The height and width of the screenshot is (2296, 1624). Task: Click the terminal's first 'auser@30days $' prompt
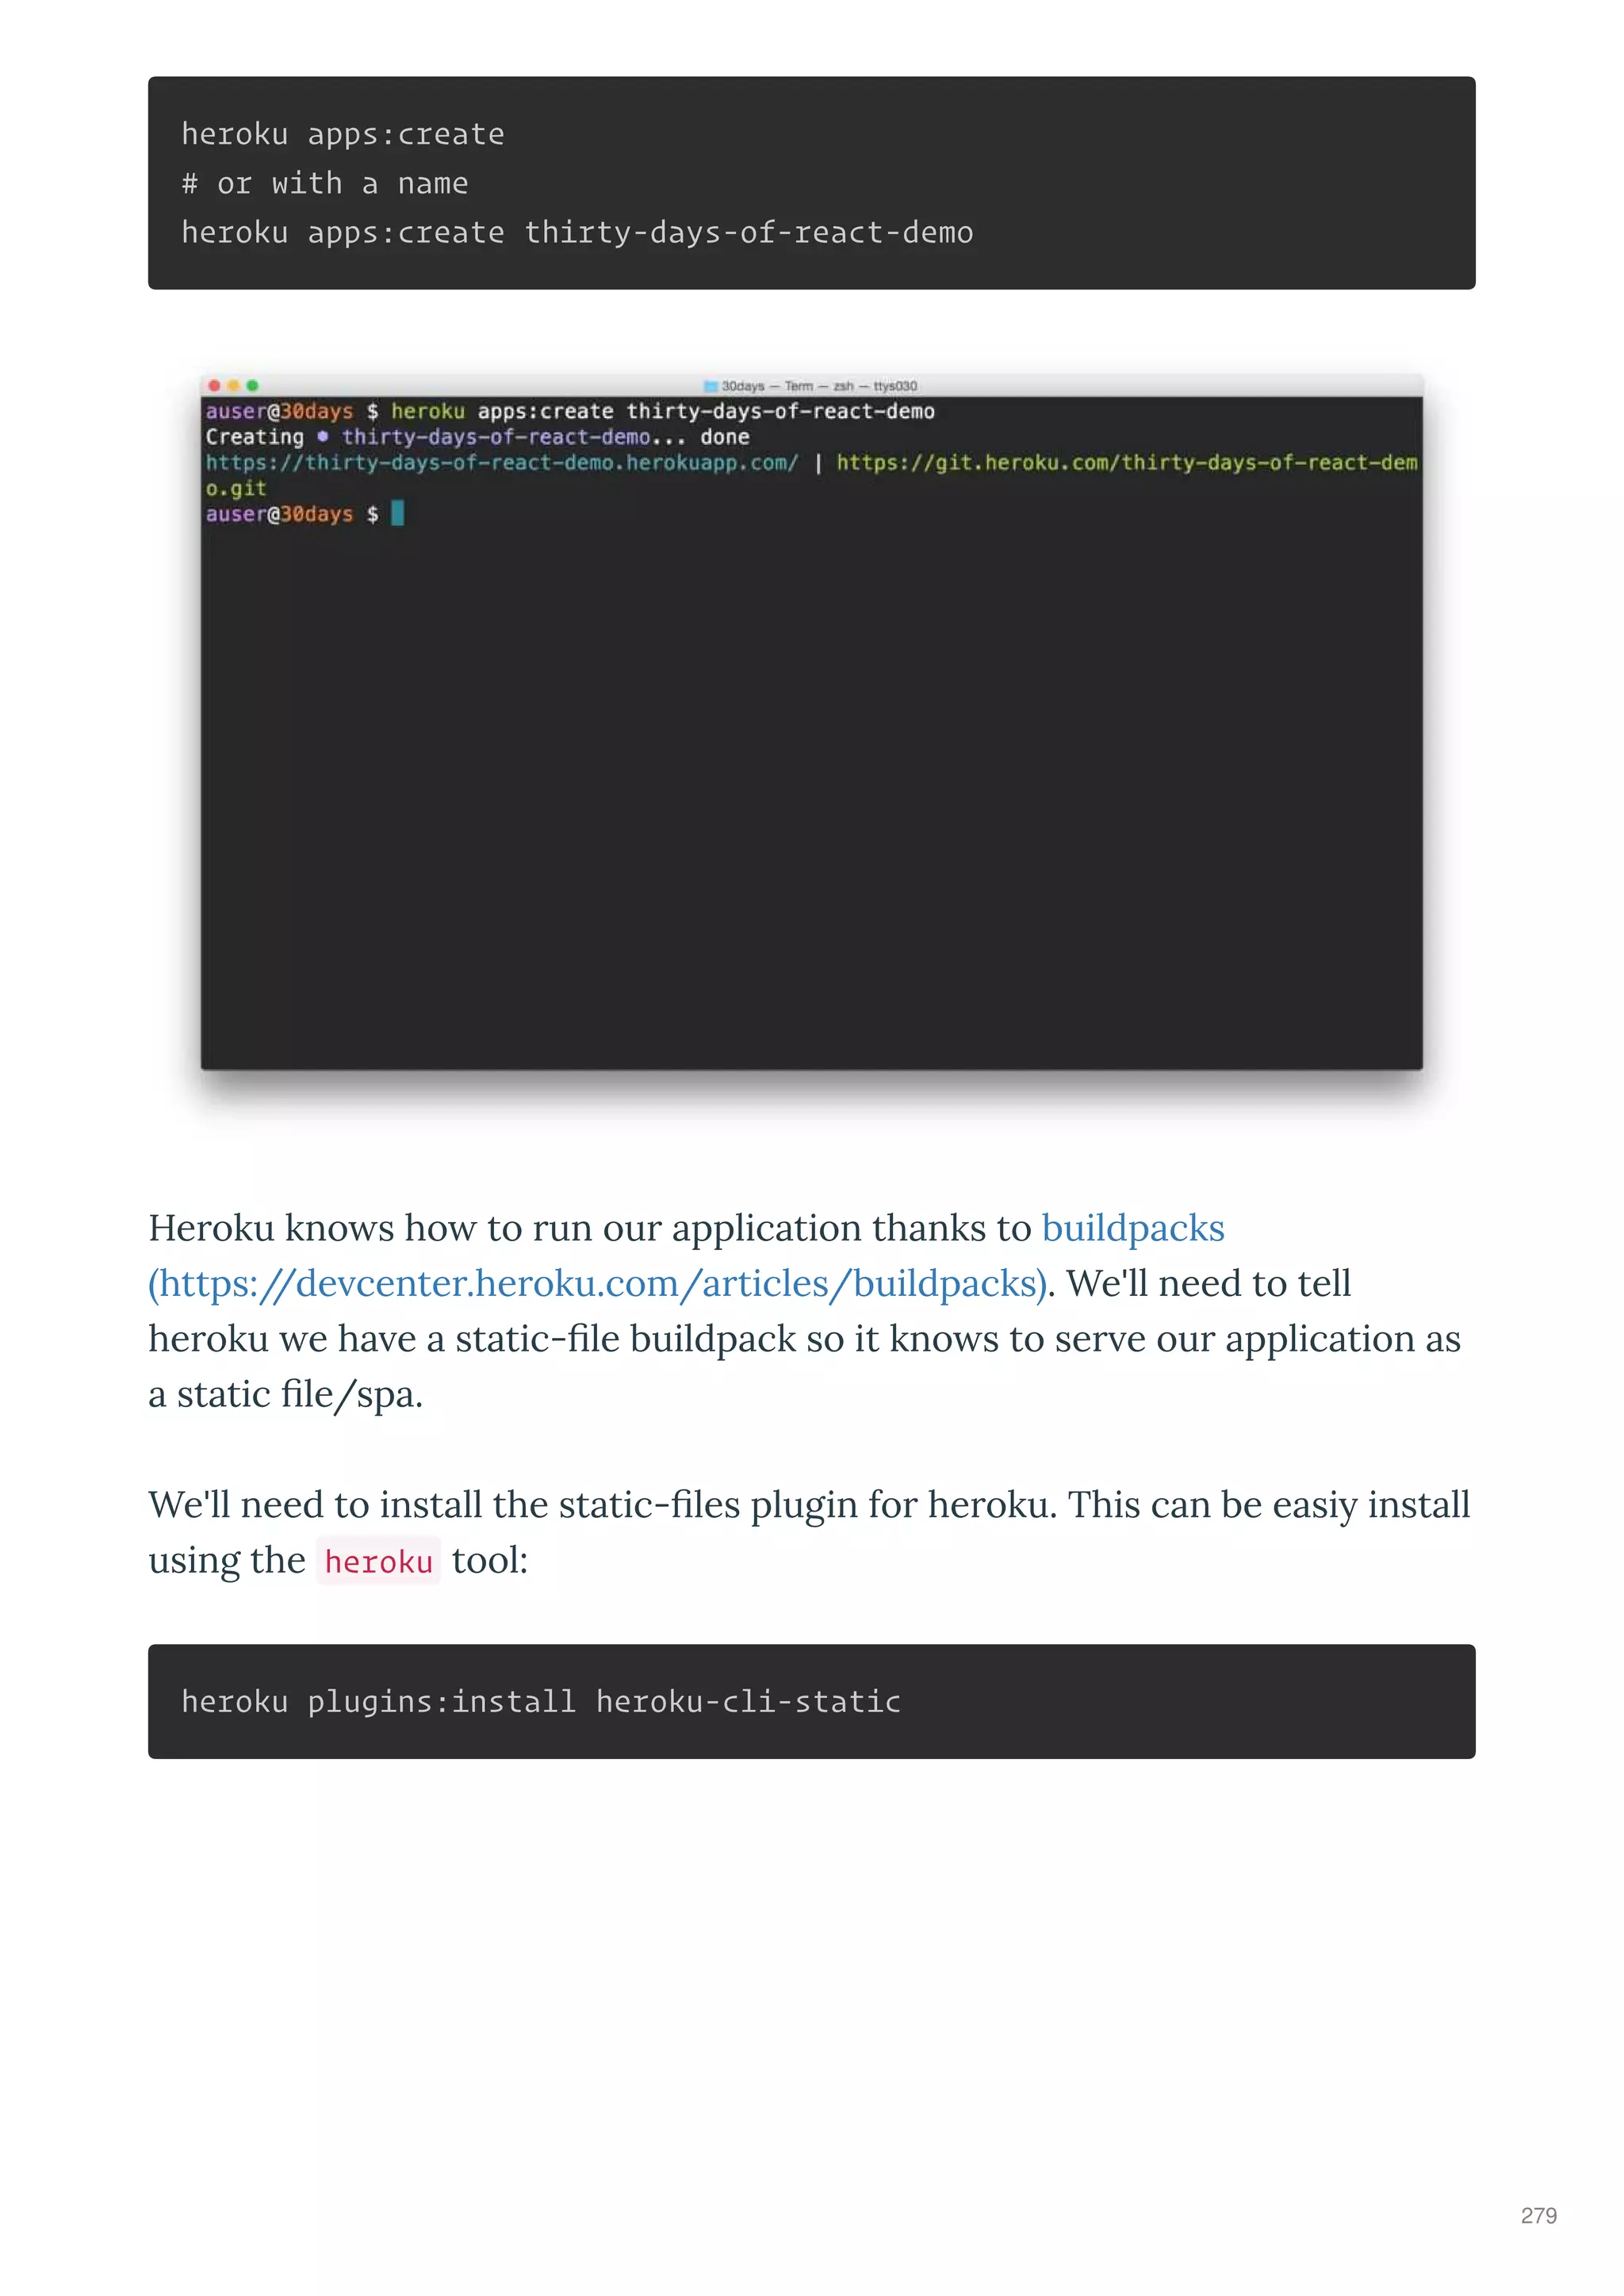292,411
